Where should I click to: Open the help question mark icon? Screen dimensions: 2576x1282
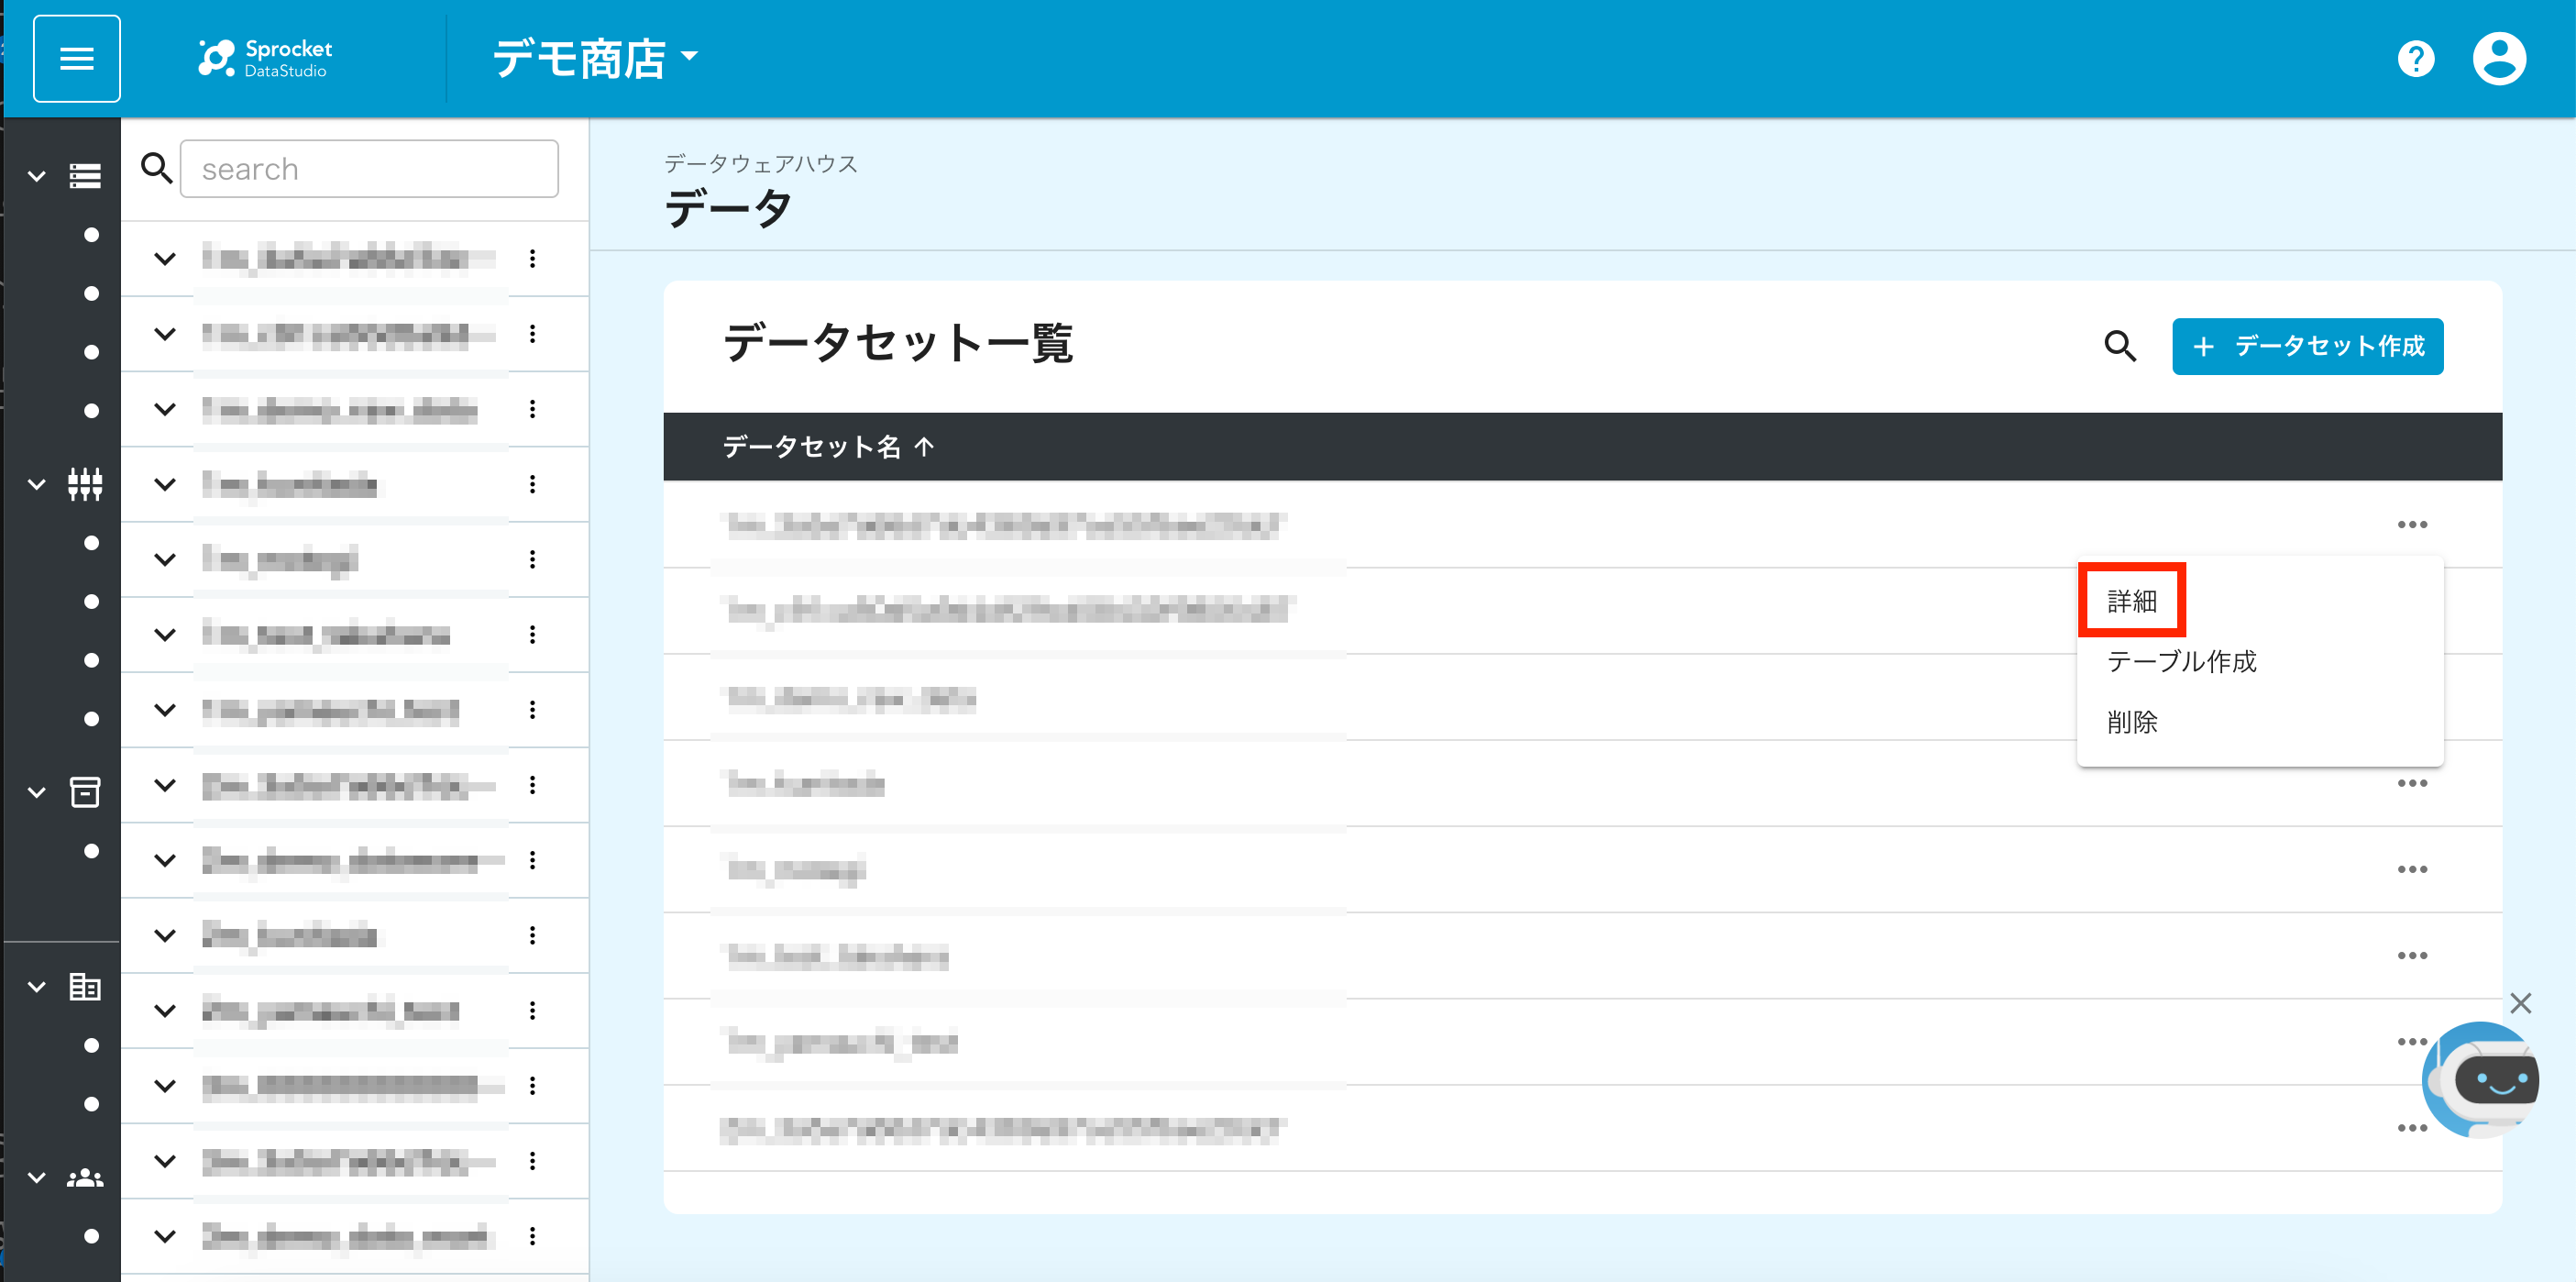tap(2415, 59)
